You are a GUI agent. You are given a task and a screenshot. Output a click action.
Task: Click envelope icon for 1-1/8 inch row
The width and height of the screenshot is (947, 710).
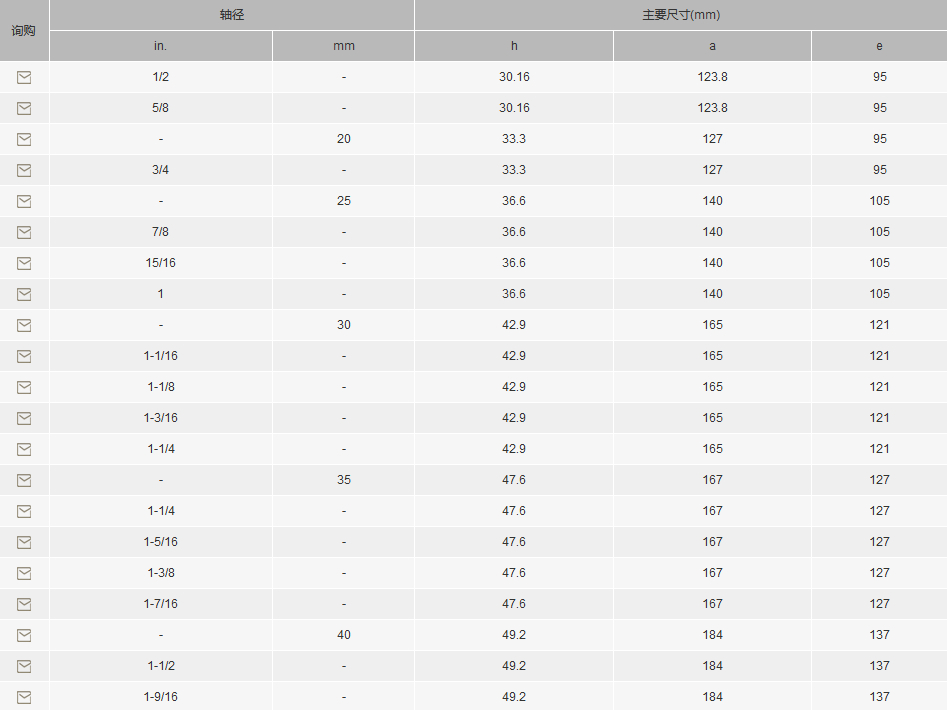[x=24, y=387]
